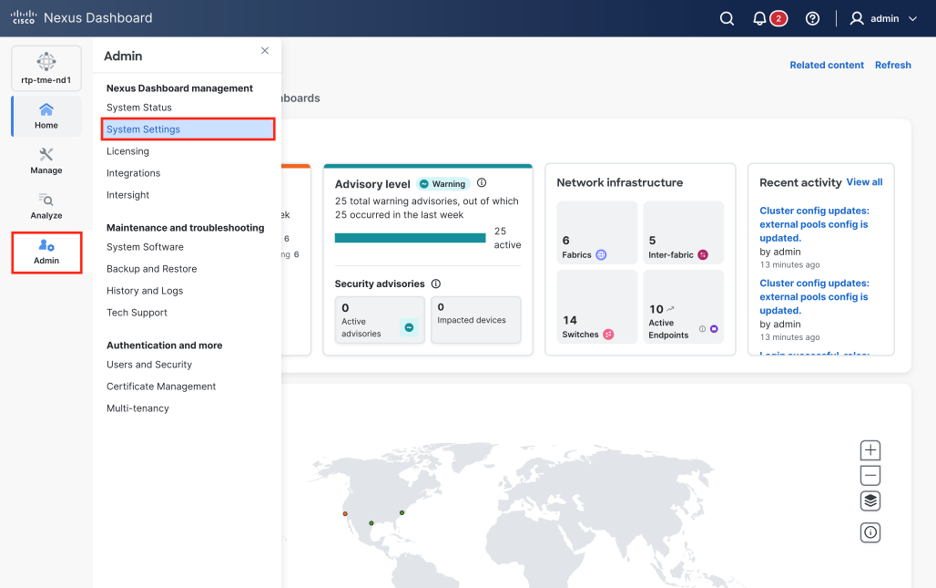
Task: Open the Analyze sidebar section
Action: point(46,207)
